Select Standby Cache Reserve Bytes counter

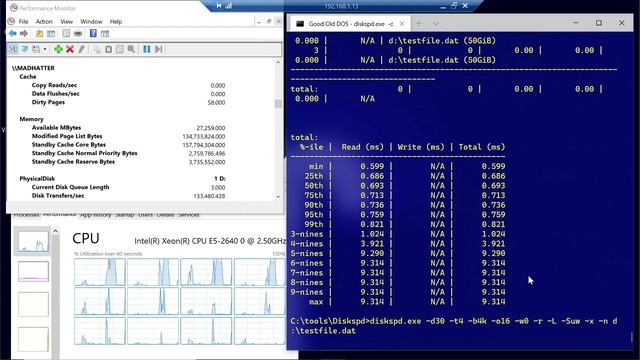point(73,162)
